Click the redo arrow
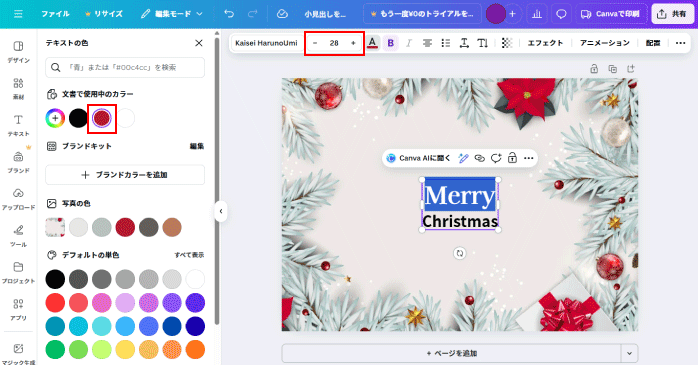The image size is (698, 365). coord(252,14)
